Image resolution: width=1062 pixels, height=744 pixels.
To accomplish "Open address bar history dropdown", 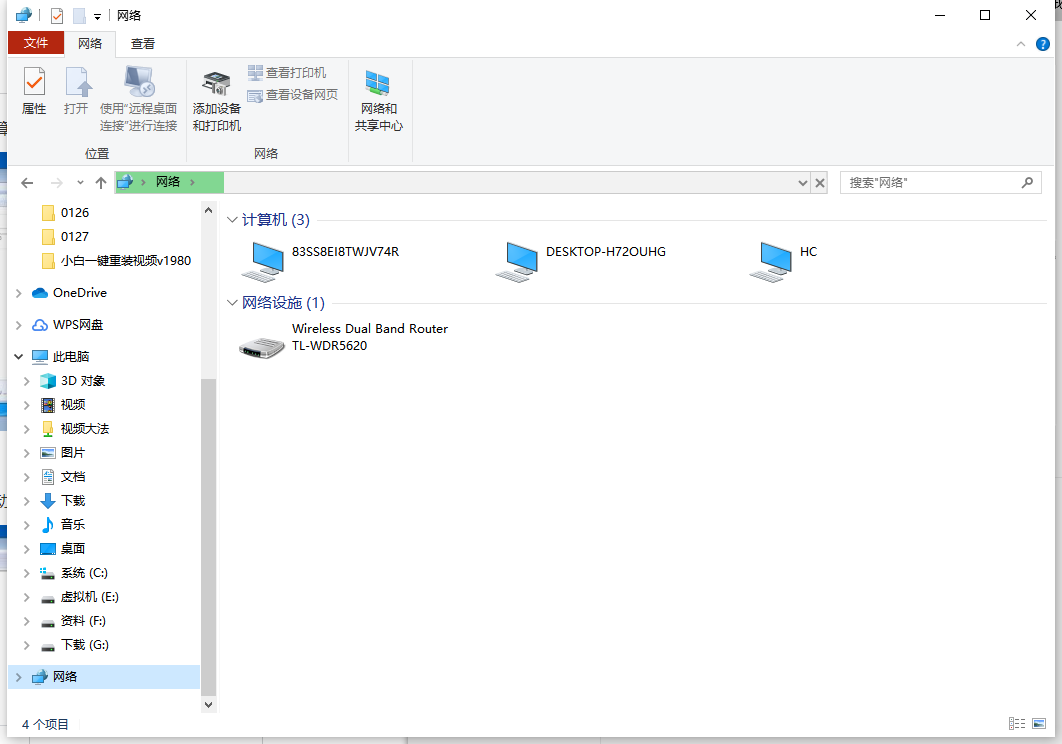I will point(803,183).
